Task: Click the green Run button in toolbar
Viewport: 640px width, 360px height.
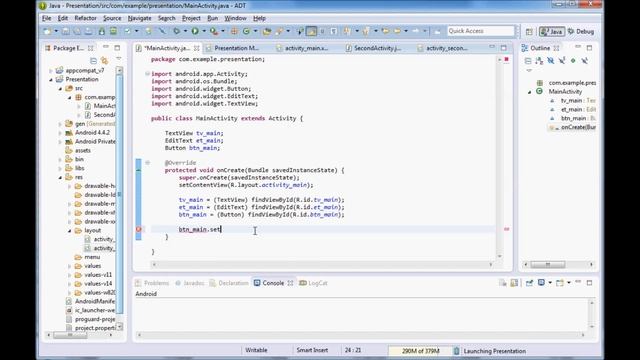Action: point(195,31)
